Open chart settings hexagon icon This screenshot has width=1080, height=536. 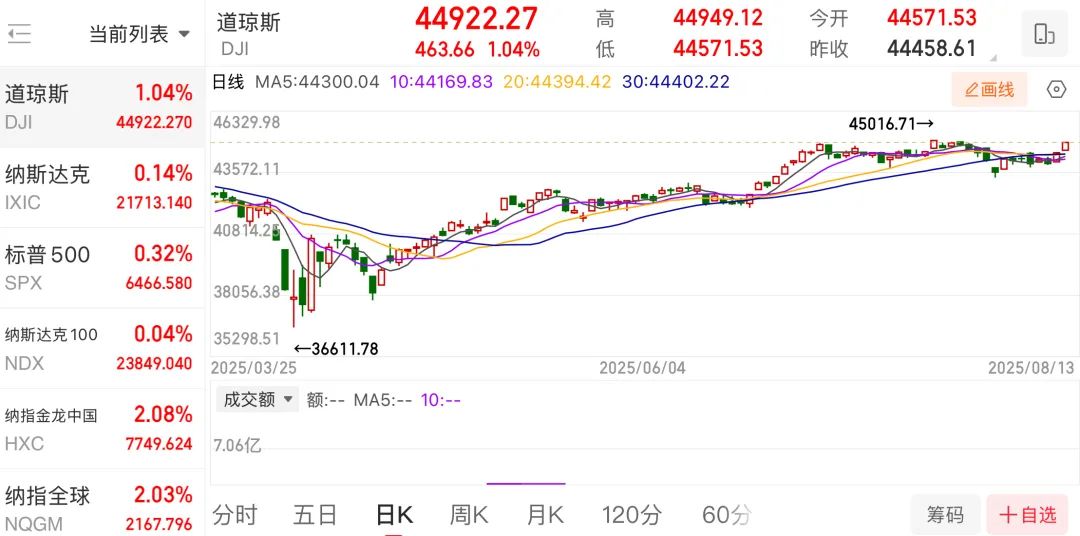click(x=1056, y=90)
